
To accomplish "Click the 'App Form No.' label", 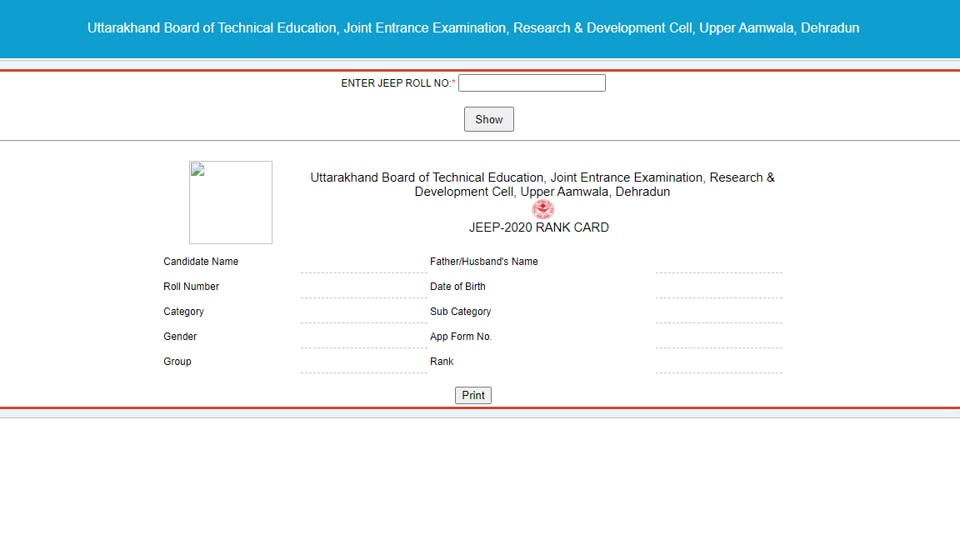I will [461, 337].
